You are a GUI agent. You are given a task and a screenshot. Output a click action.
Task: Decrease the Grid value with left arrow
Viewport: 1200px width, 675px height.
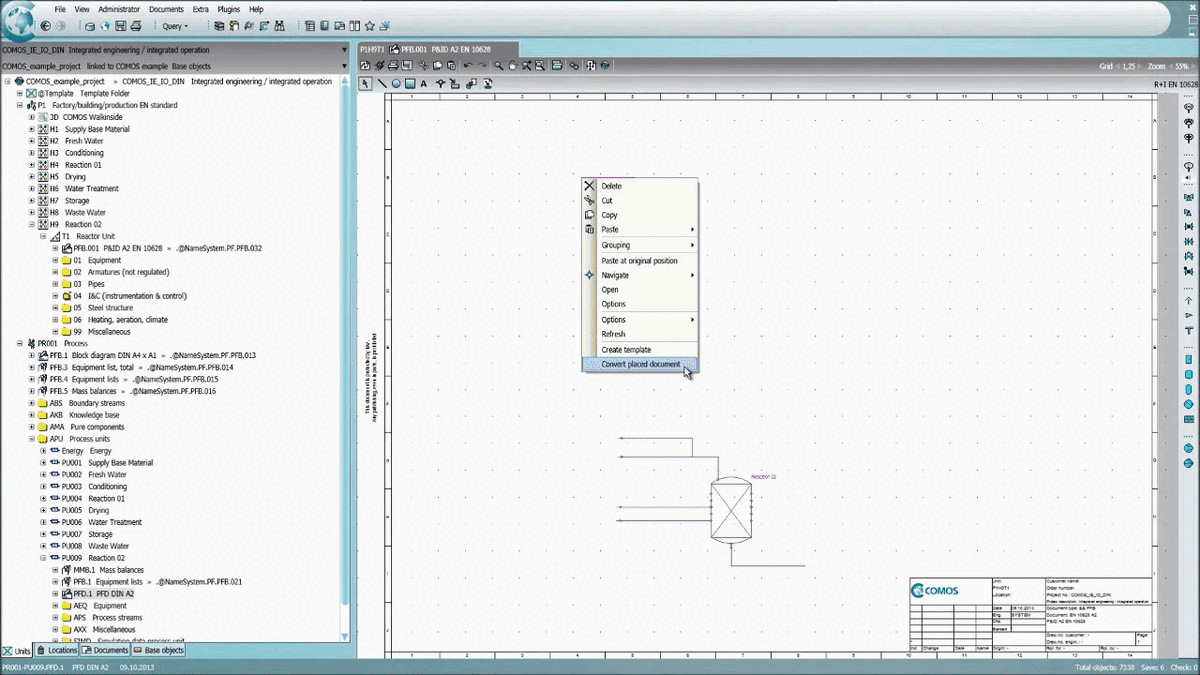[1116, 66]
